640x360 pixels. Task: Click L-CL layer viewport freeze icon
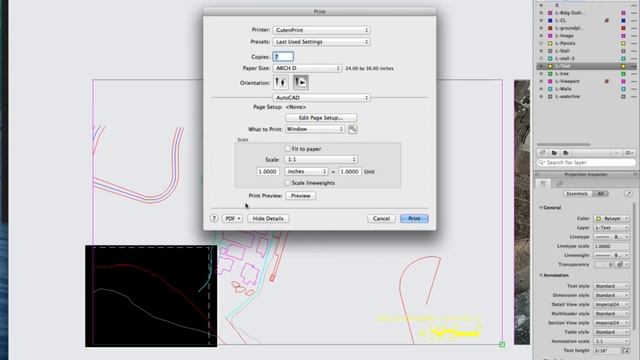(x=607, y=20)
